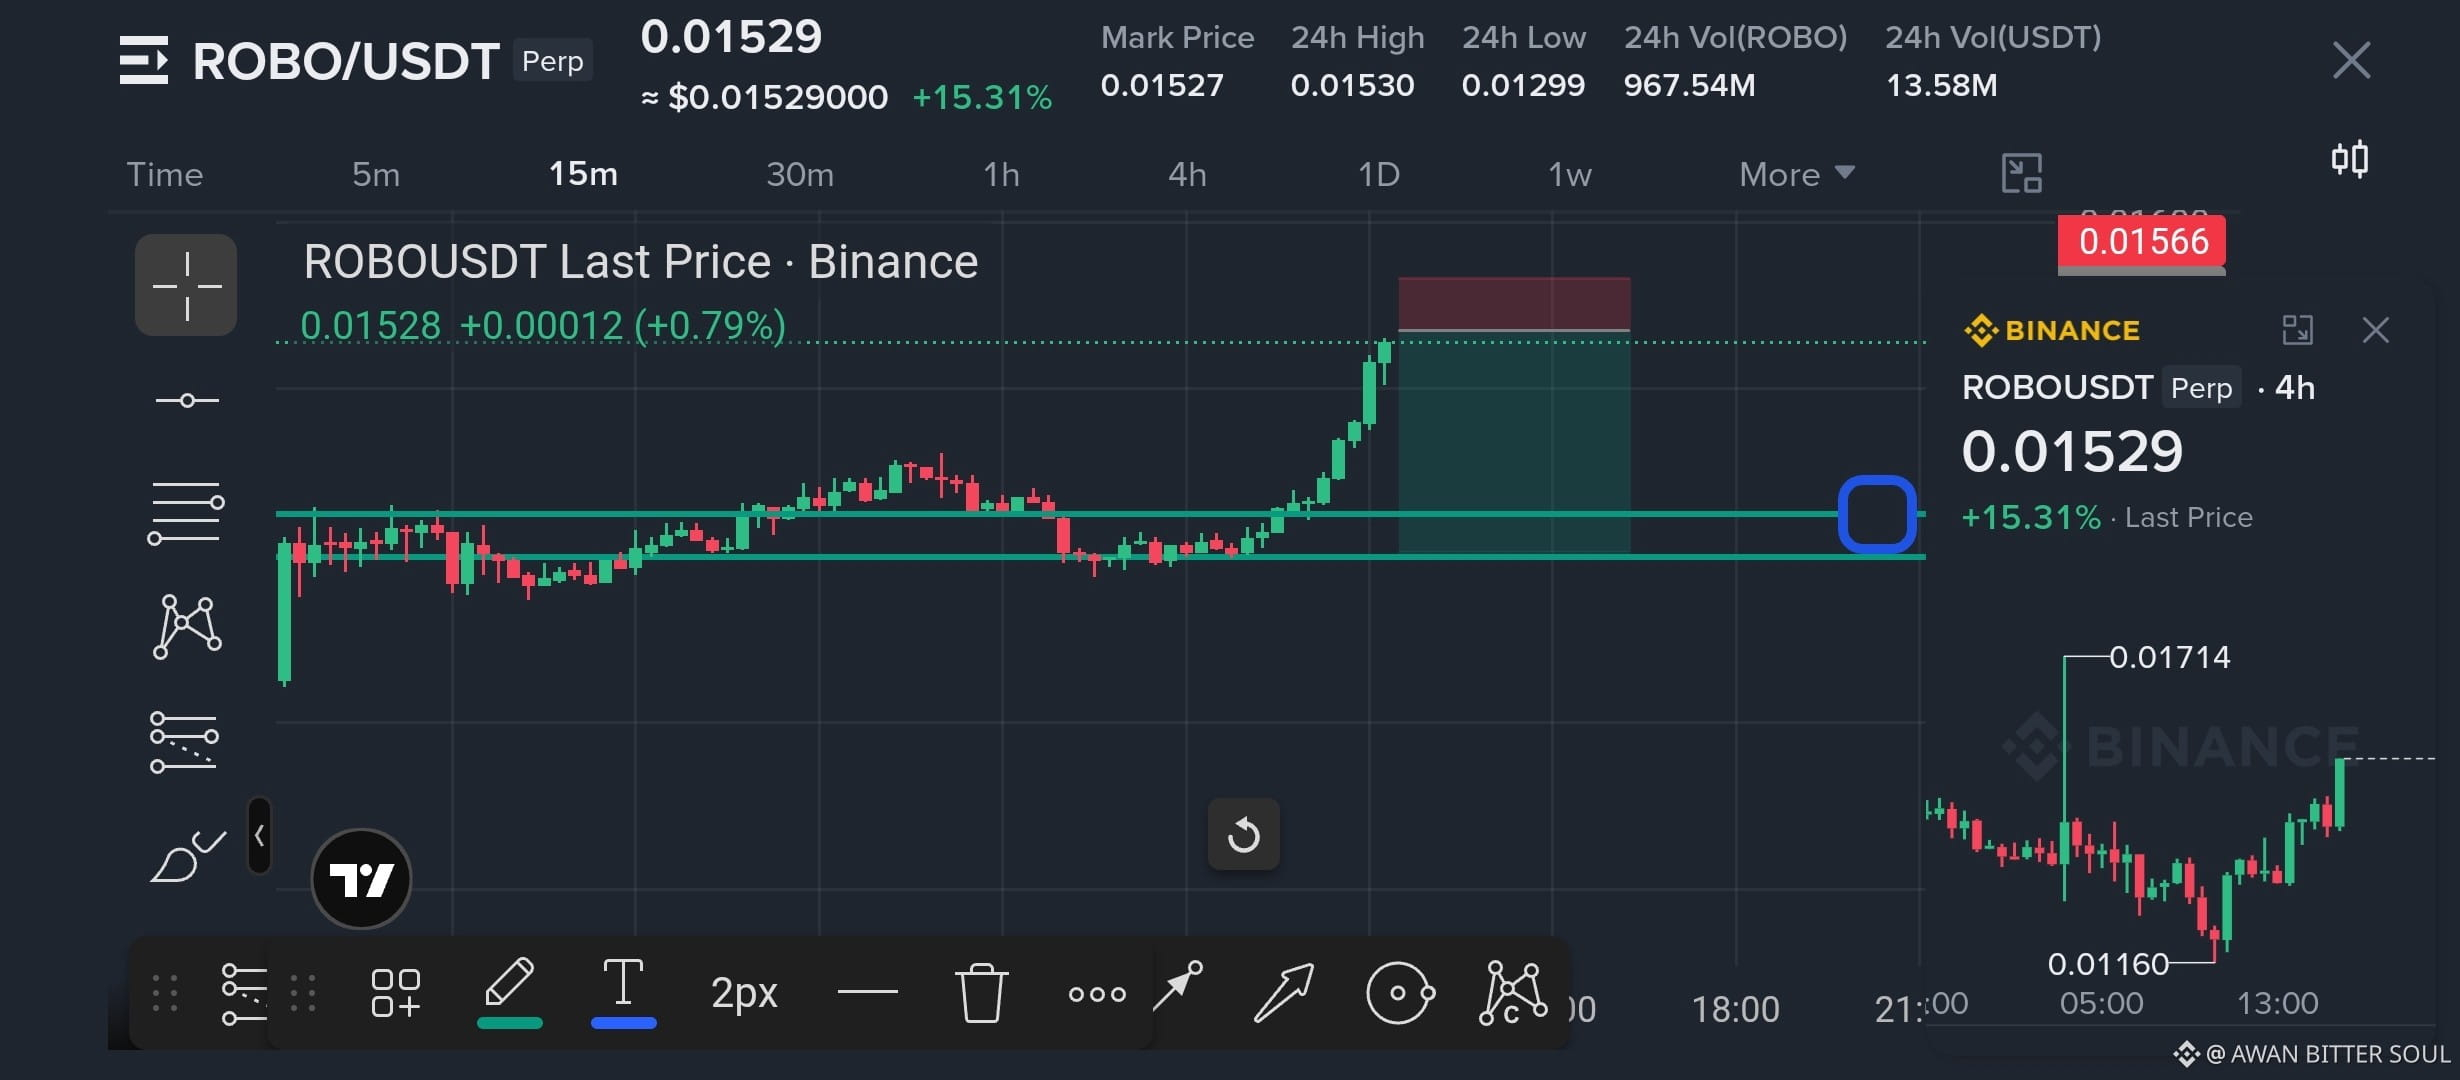Open the long/short position forecasting tool

point(184,742)
